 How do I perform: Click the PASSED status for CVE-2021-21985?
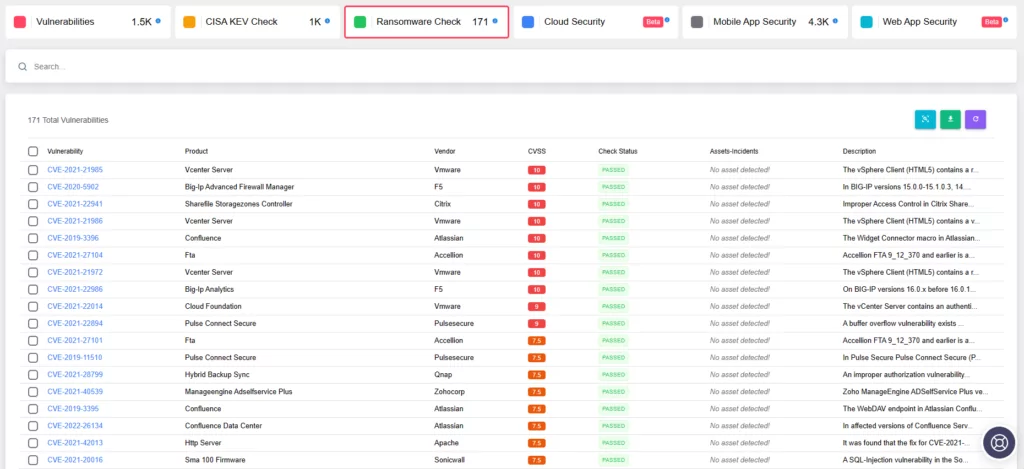pos(613,170)
